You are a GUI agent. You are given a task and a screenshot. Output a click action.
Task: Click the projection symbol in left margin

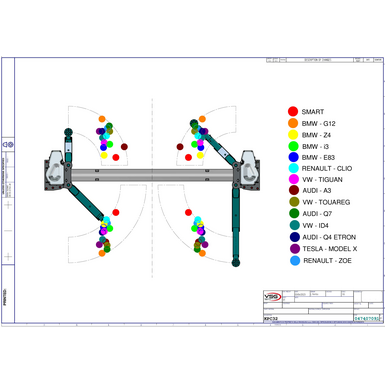point(8,145)
